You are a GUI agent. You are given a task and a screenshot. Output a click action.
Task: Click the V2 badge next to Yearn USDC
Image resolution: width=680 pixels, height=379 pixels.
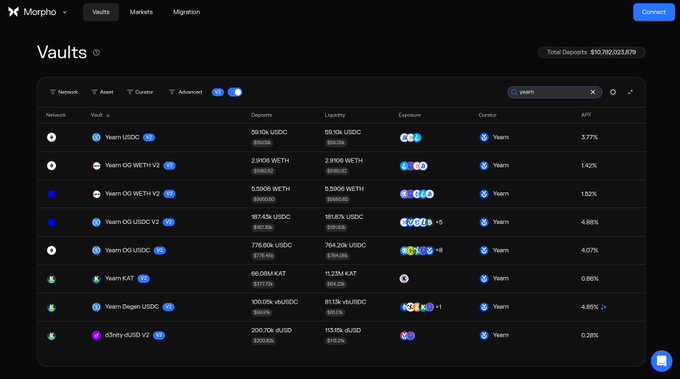coord(149,137)
